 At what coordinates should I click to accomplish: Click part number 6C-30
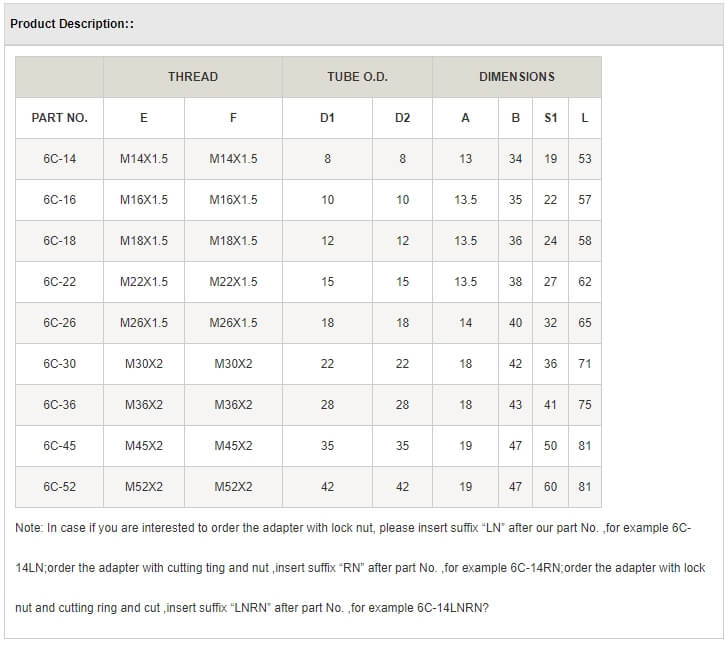[60, 364]
